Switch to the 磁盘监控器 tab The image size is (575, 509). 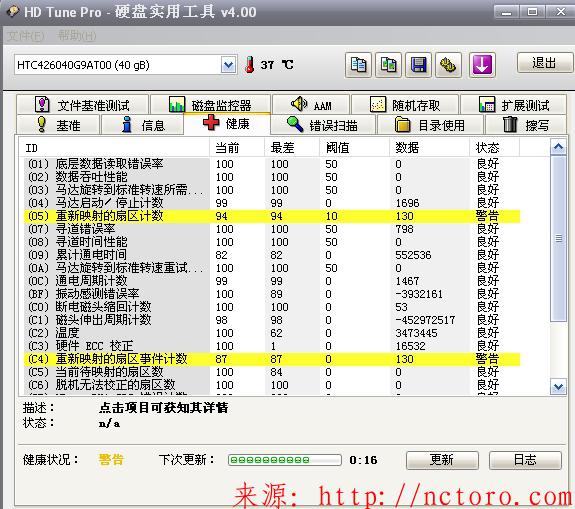pyautogui.click(x=210, y=105)
